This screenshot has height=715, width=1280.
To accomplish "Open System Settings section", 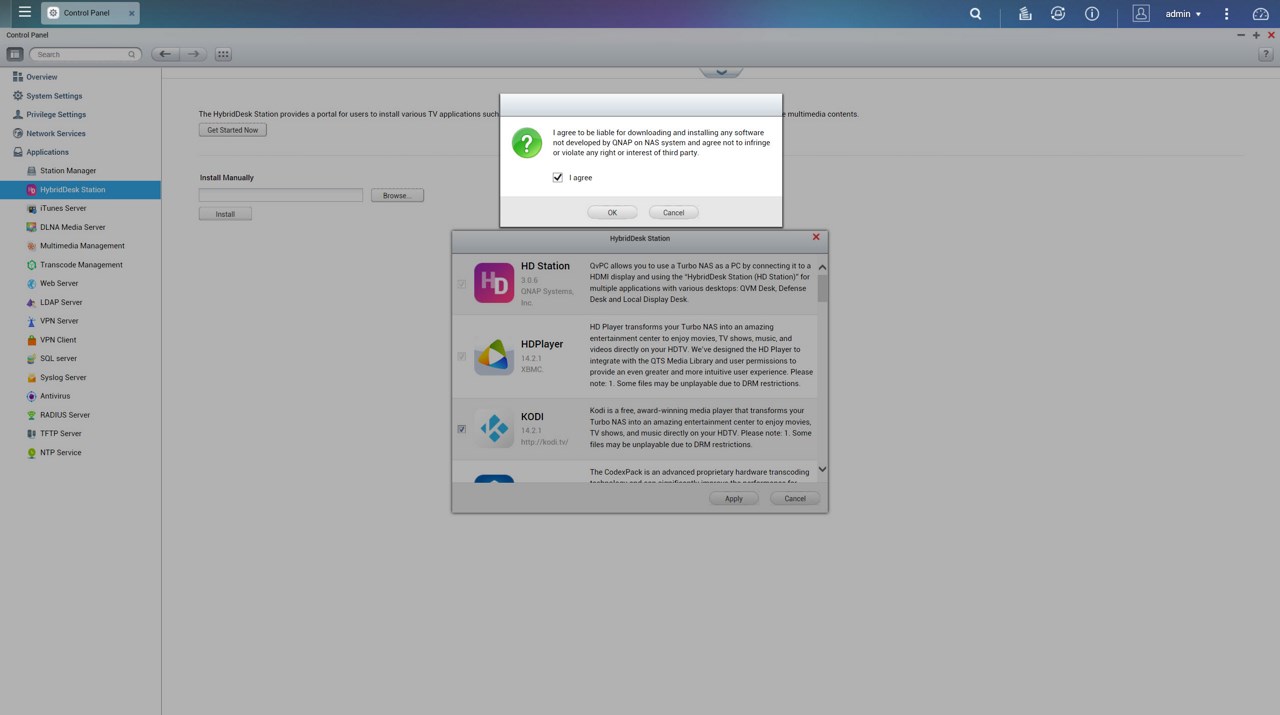I will 54,96.
